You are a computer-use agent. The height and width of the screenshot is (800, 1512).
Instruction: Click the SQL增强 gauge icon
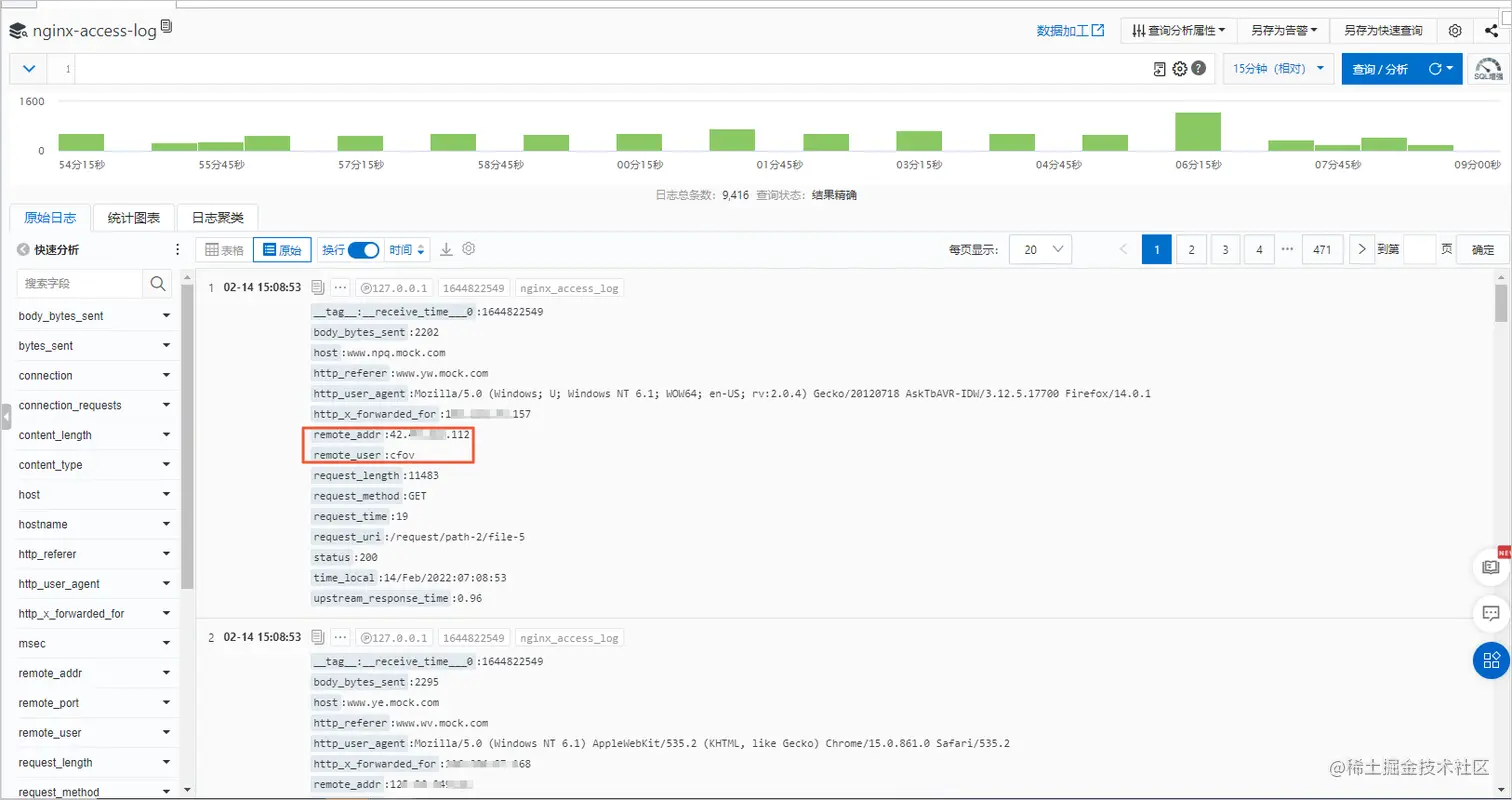(x=1488, y=69)
